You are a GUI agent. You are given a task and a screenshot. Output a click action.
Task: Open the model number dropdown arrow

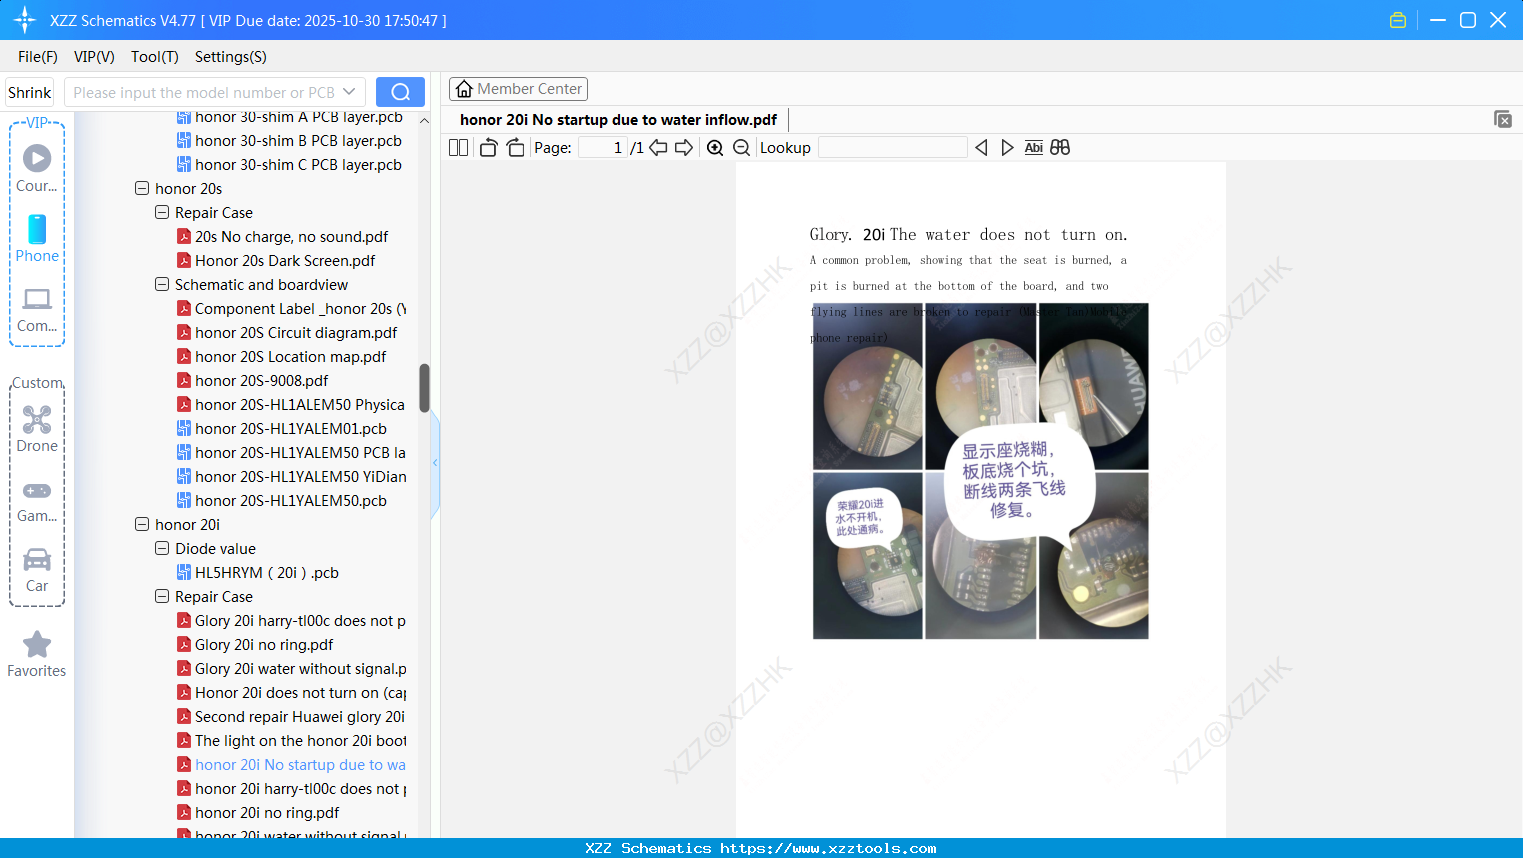(349, 92)
